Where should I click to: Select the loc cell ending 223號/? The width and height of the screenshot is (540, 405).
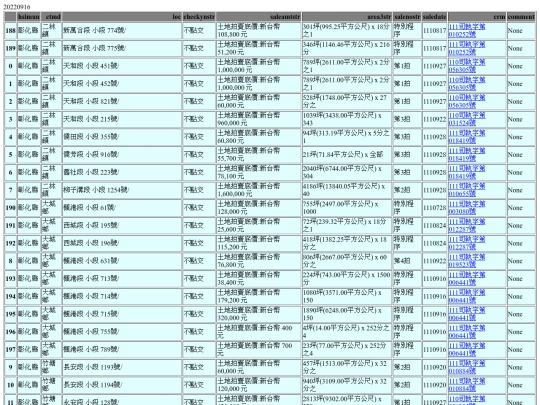tap(122, 173)
